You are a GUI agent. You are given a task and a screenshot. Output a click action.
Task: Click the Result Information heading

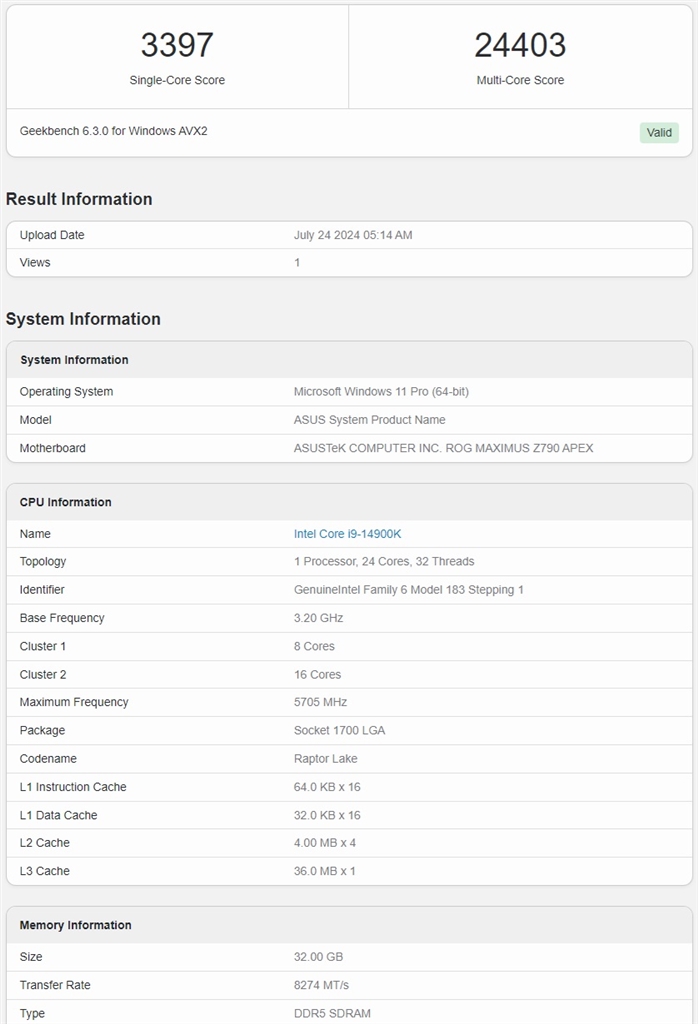pos(79,199)
